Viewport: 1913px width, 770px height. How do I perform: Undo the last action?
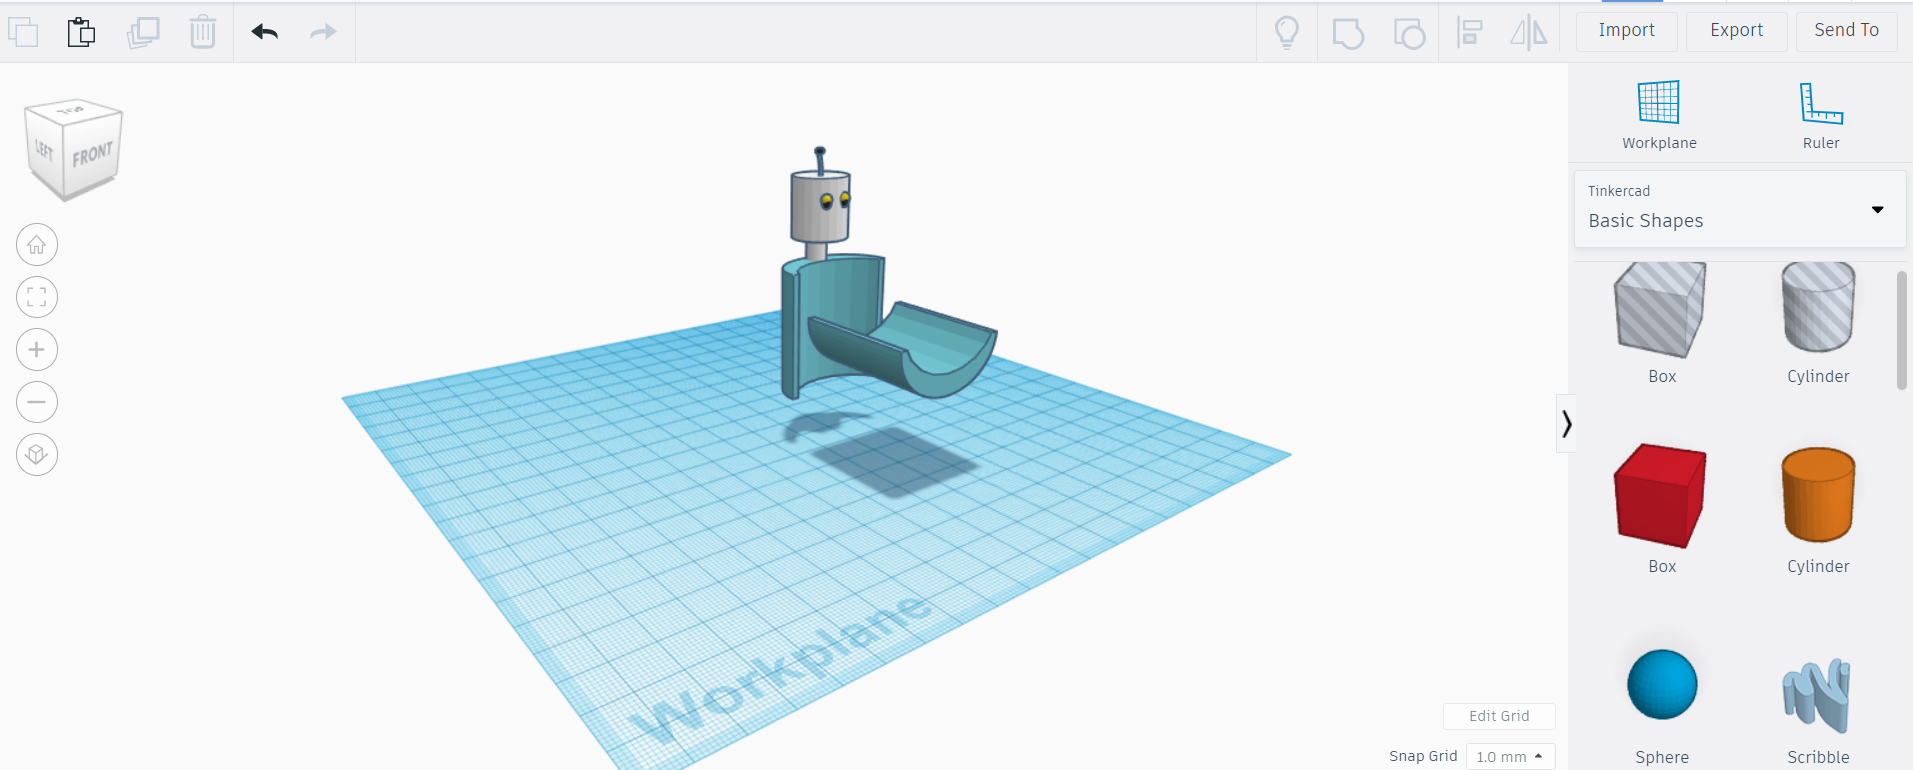[265, 32]
